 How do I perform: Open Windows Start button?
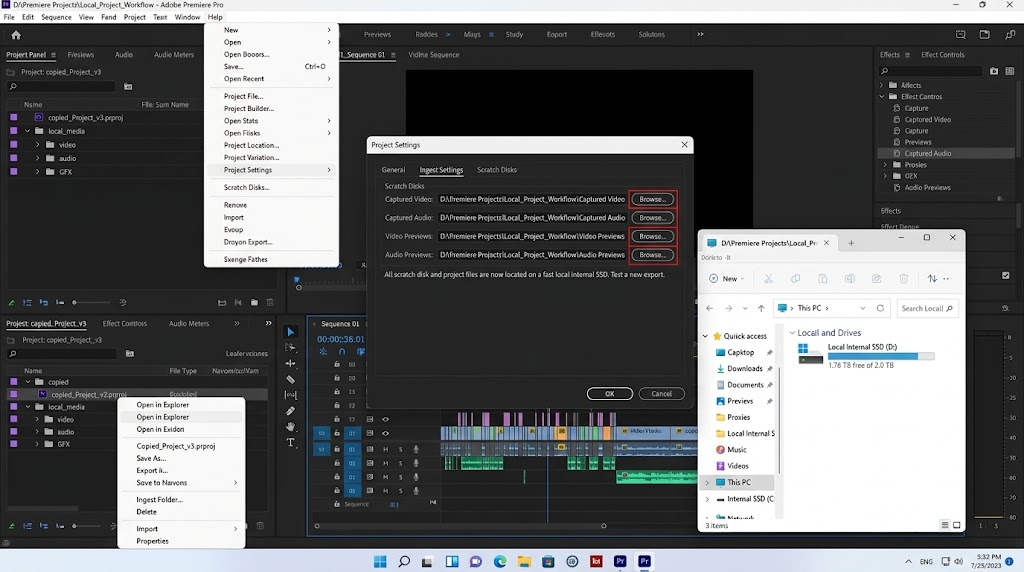[379, 562]
